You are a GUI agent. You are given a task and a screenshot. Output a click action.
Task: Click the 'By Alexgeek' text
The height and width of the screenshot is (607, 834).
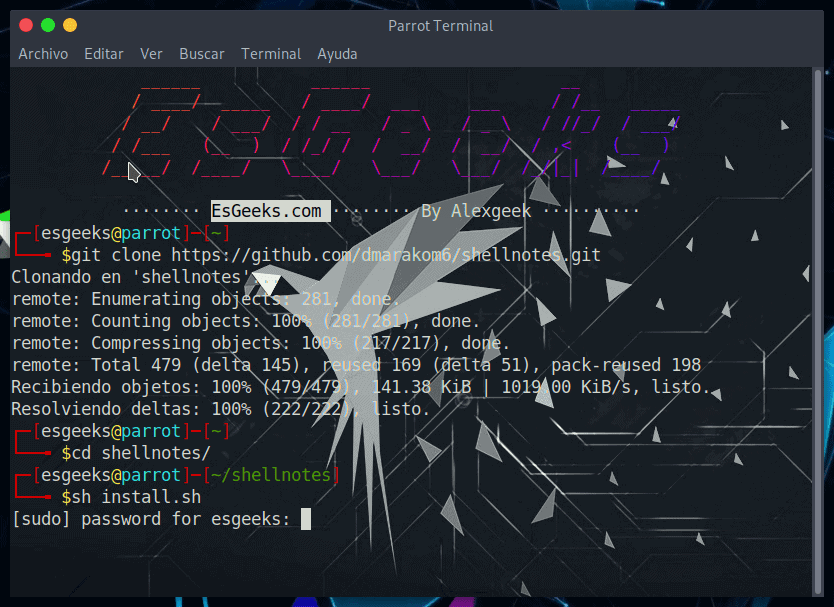tap(476, 211)
